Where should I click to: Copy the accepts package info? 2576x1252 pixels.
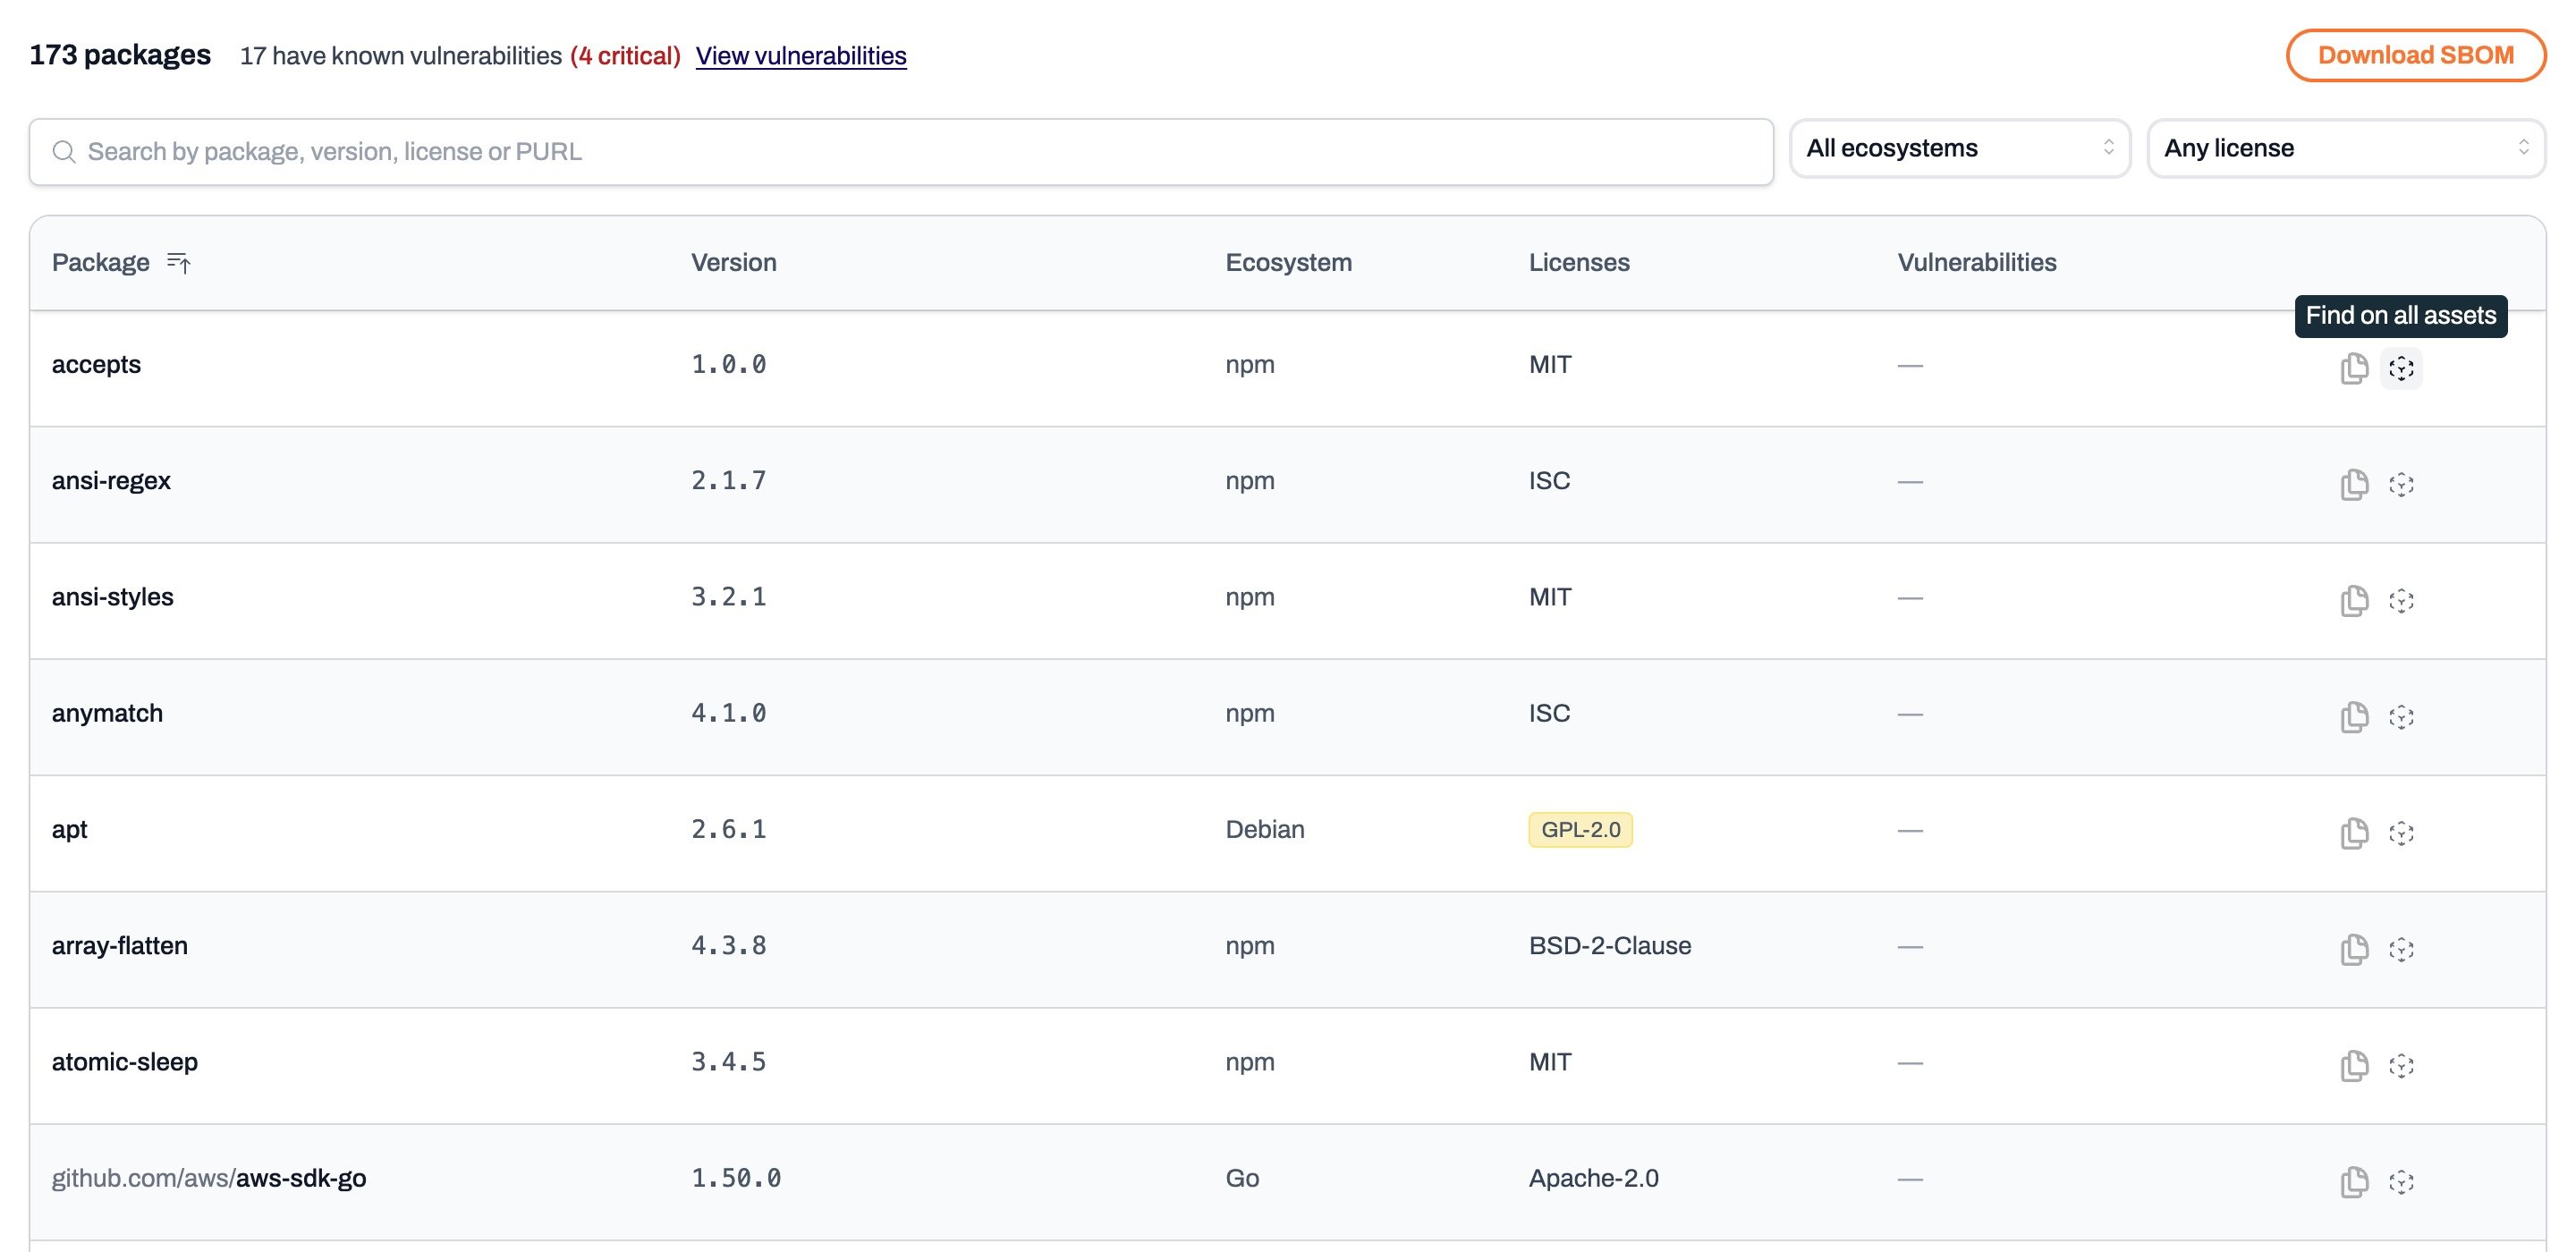[2354, 368]
